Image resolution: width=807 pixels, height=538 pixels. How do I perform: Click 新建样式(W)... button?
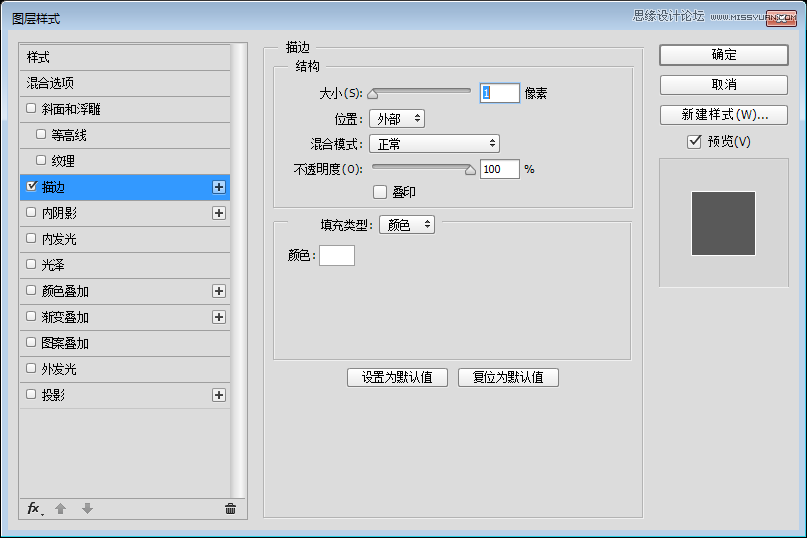coord(724,114)
